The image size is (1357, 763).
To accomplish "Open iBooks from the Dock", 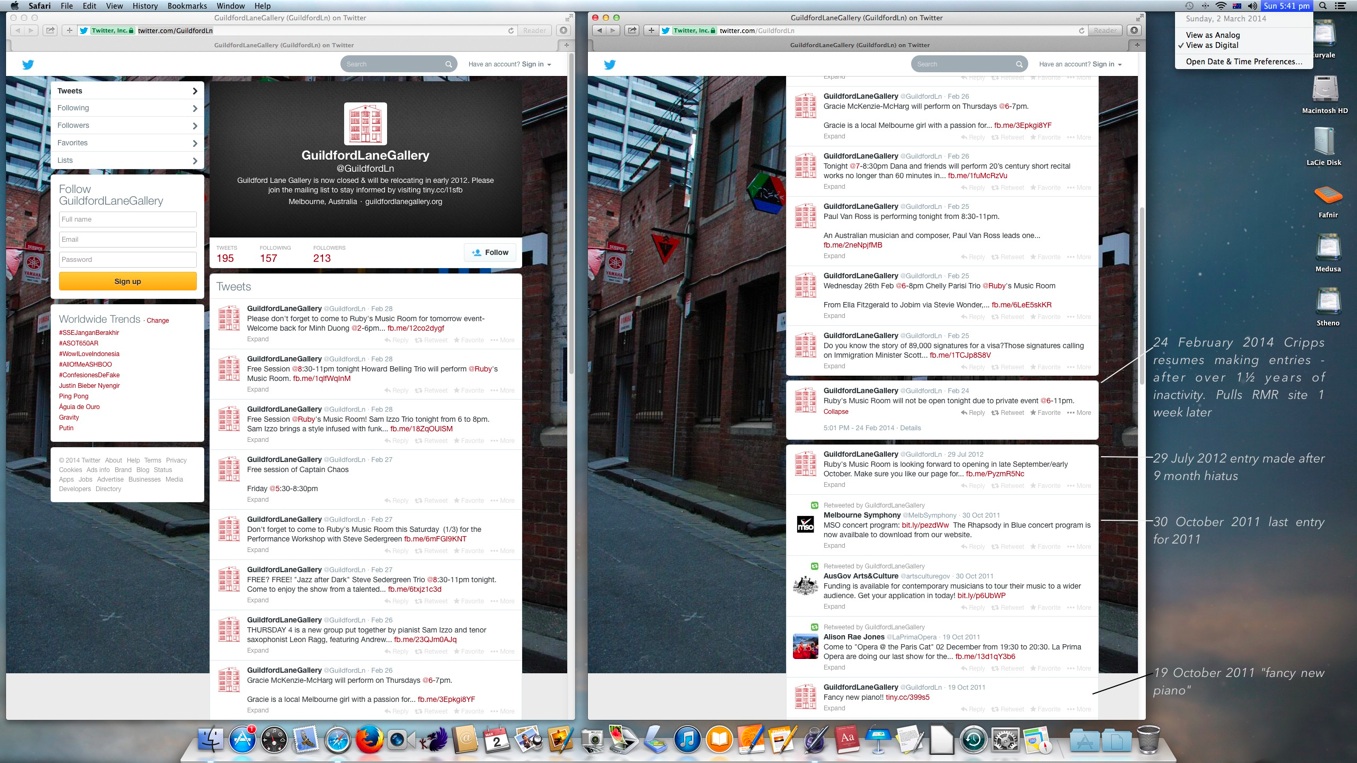I will pyautogui.click(x=719, y=739).
